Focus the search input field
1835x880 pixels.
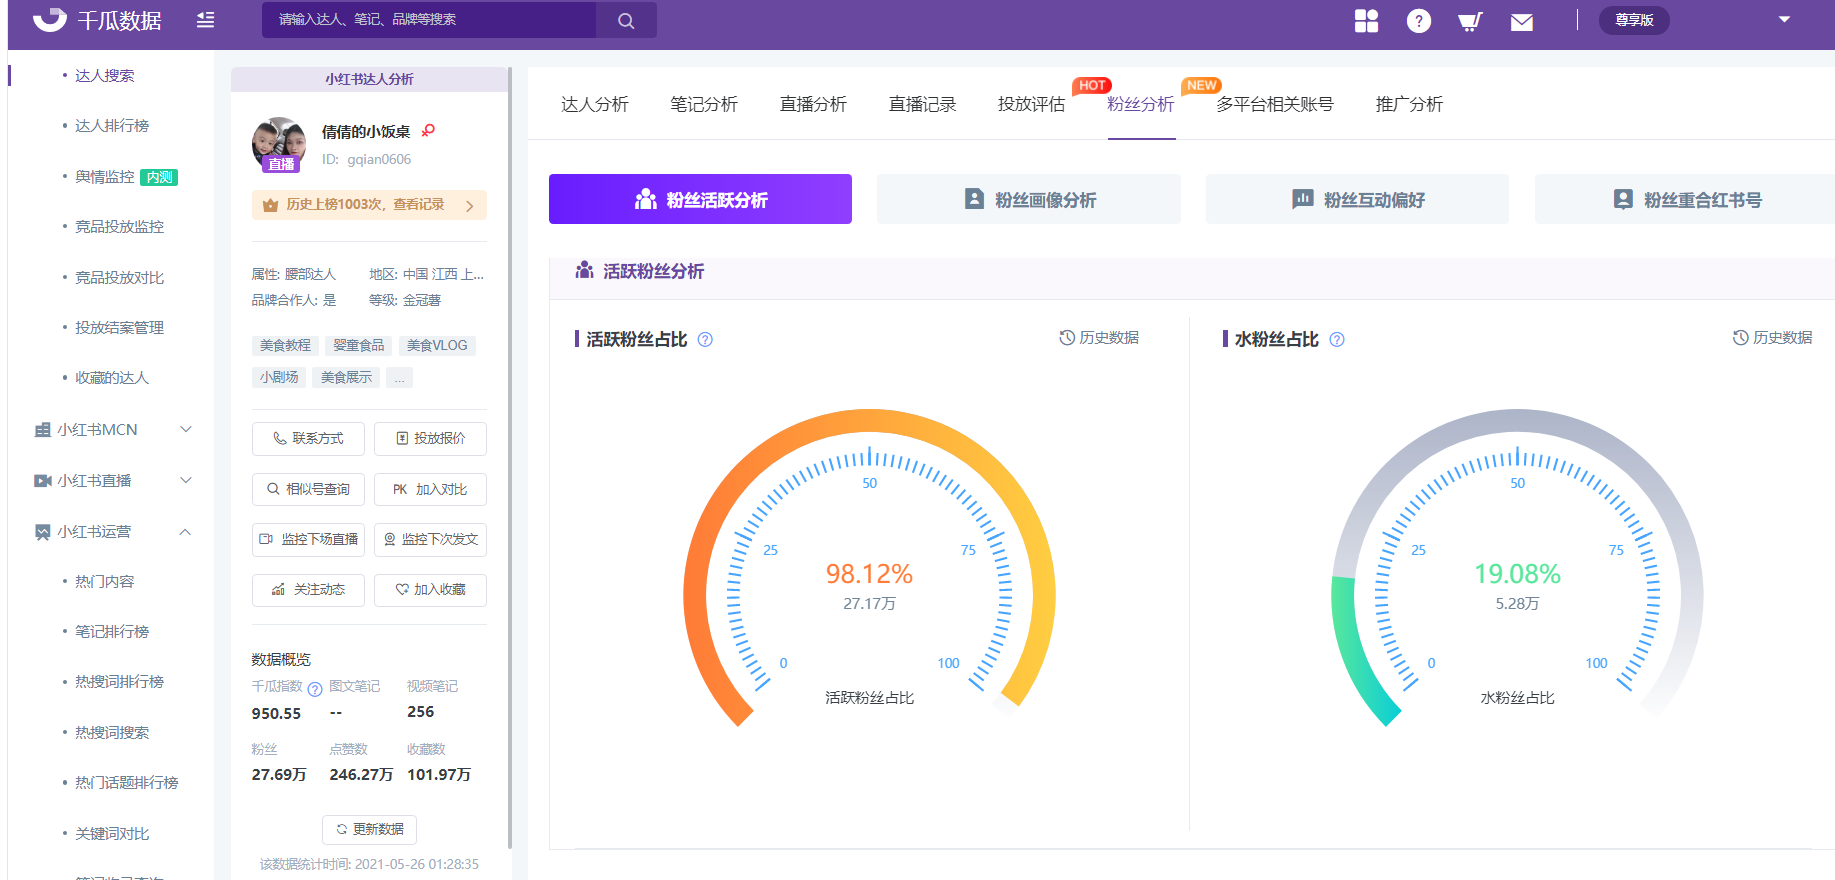(429, 20)
